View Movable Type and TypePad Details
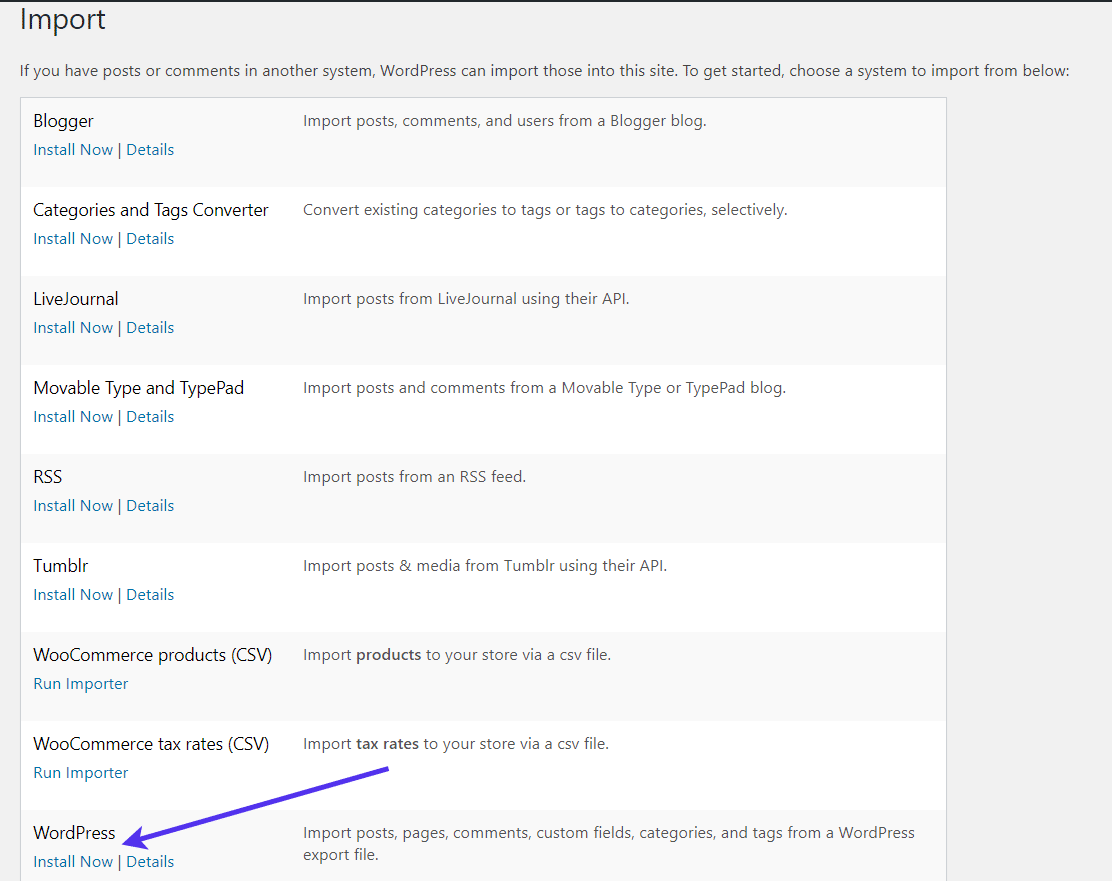This screenshot has width=1112, height=881. (x=150, y=416)
